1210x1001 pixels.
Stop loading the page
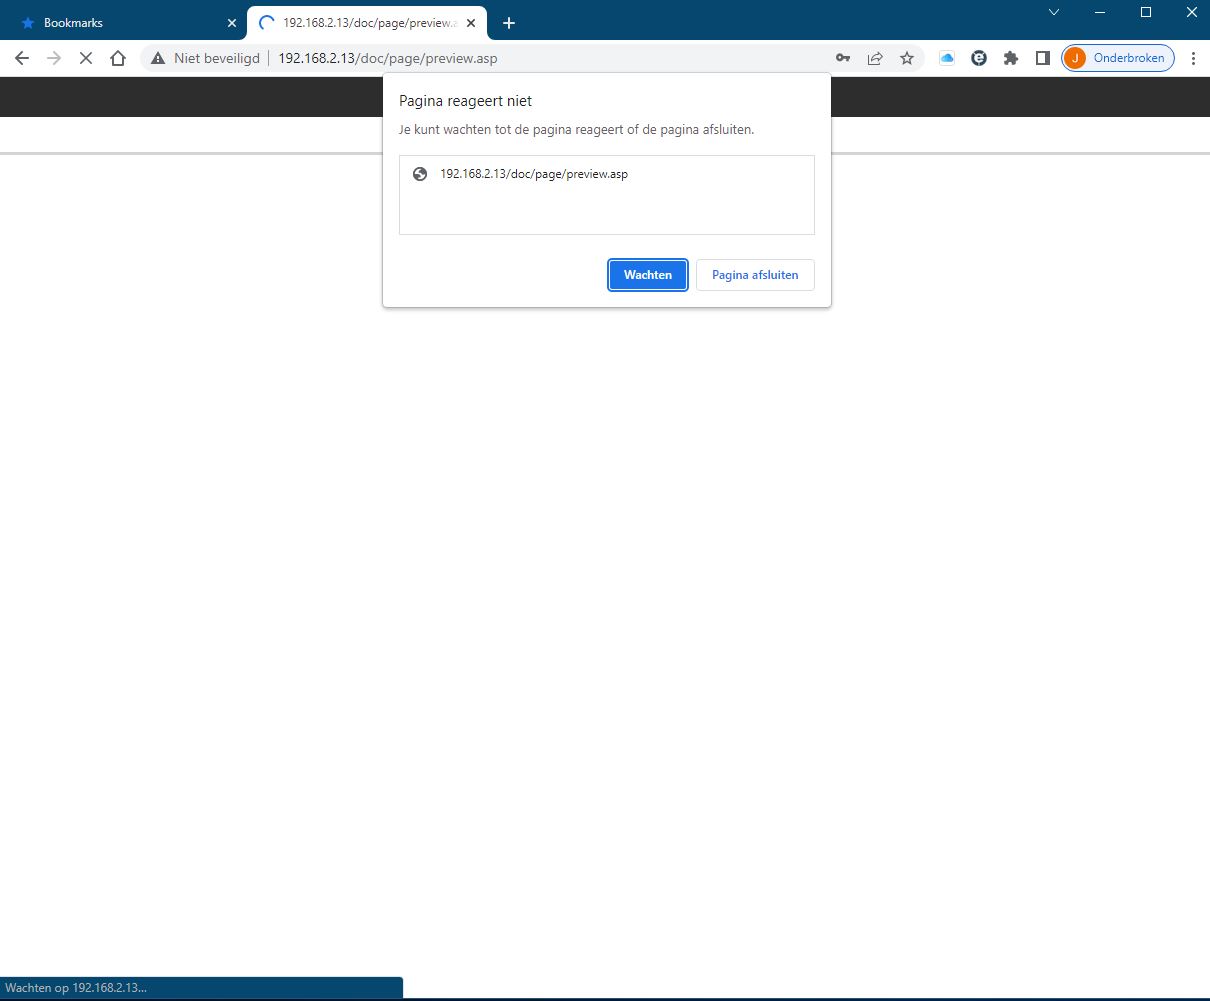coord(86,58)
